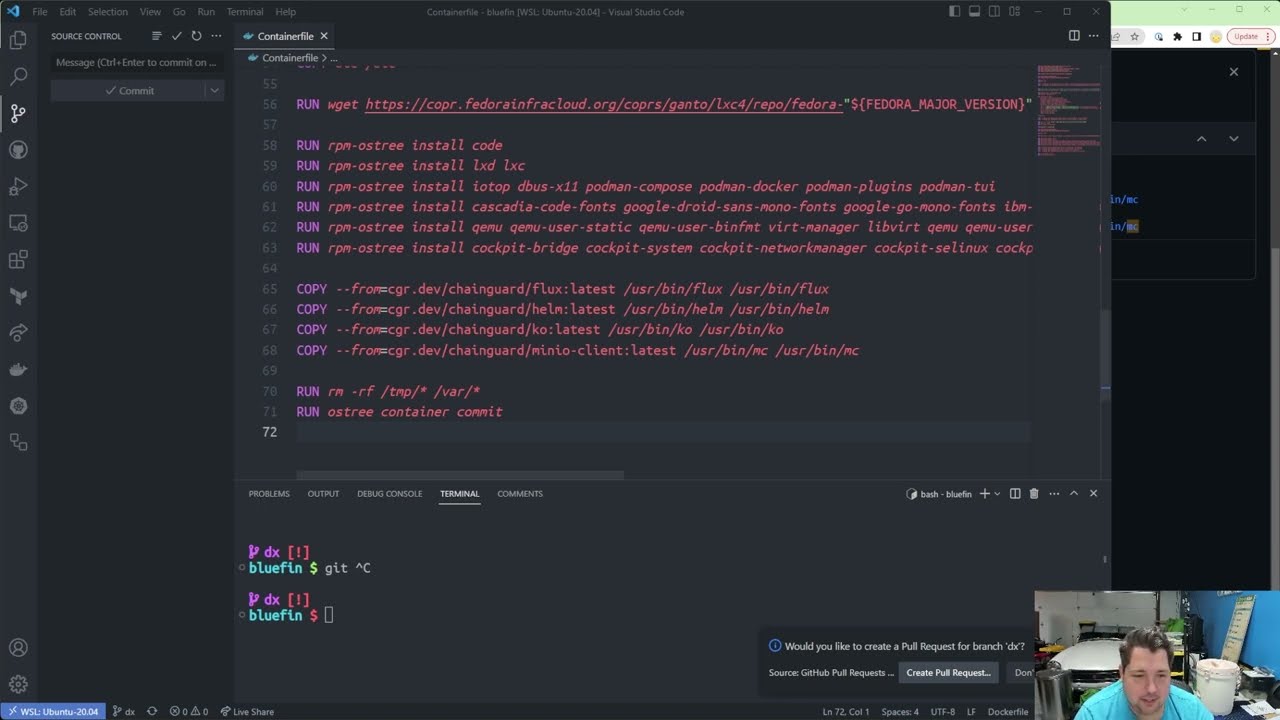
Task: Switch to the Comments panel tab
Action: (x=520, y=493)
